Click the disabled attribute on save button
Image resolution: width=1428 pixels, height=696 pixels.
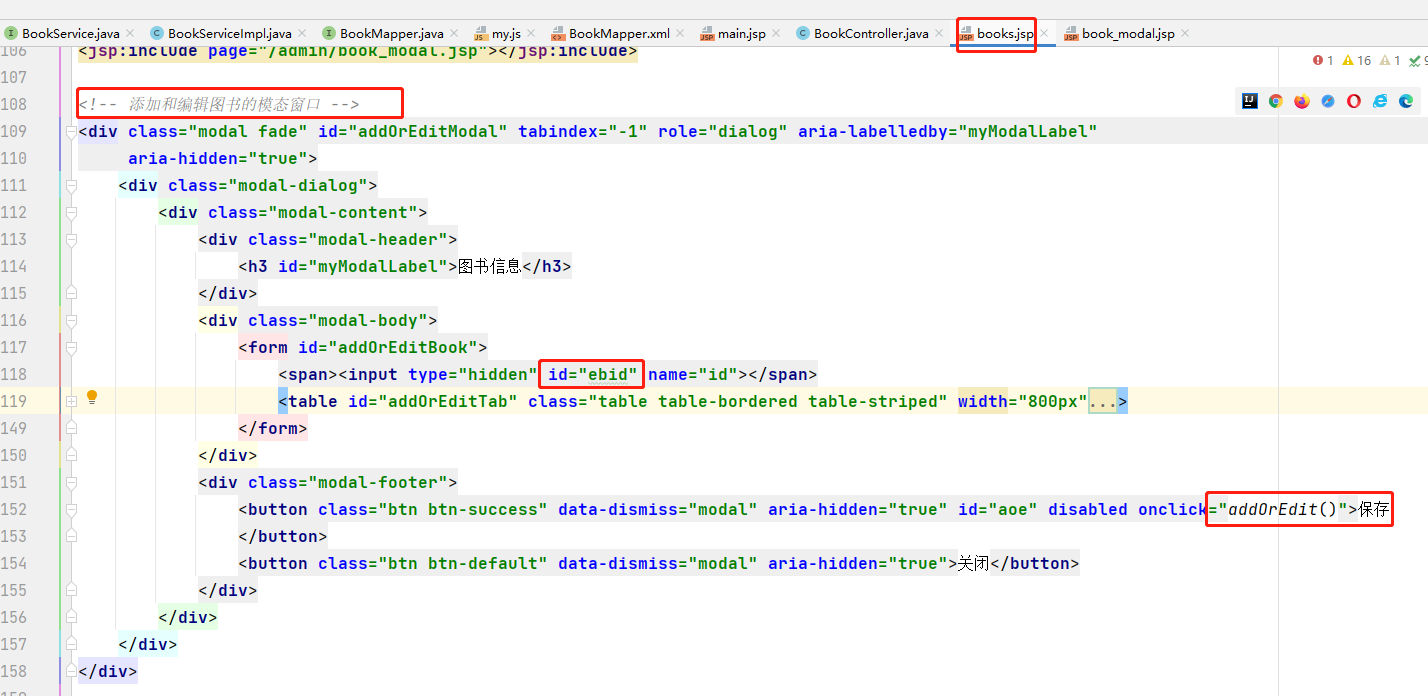pyautogui.click(x=1088, y=509)
